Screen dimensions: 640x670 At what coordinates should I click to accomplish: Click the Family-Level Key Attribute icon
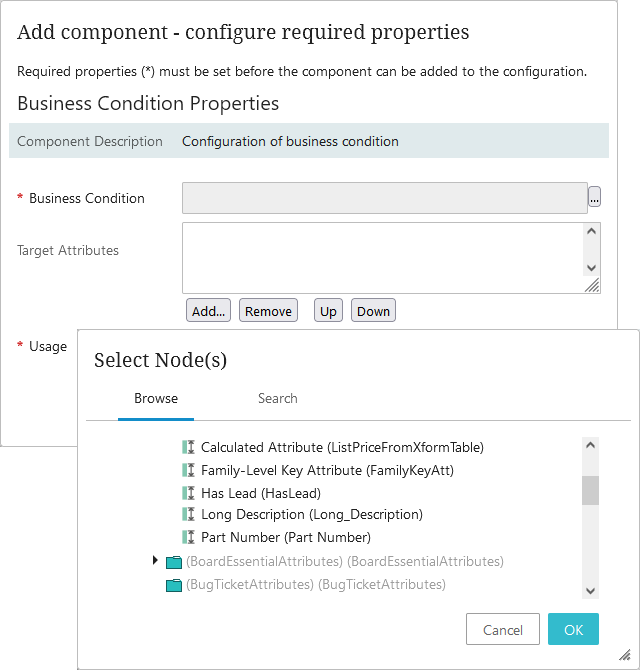click(x=187, y=470)
